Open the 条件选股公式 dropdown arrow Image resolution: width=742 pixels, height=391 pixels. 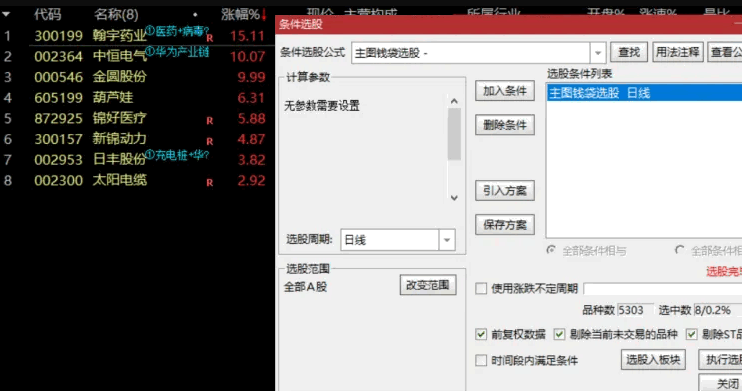(598, 53)
